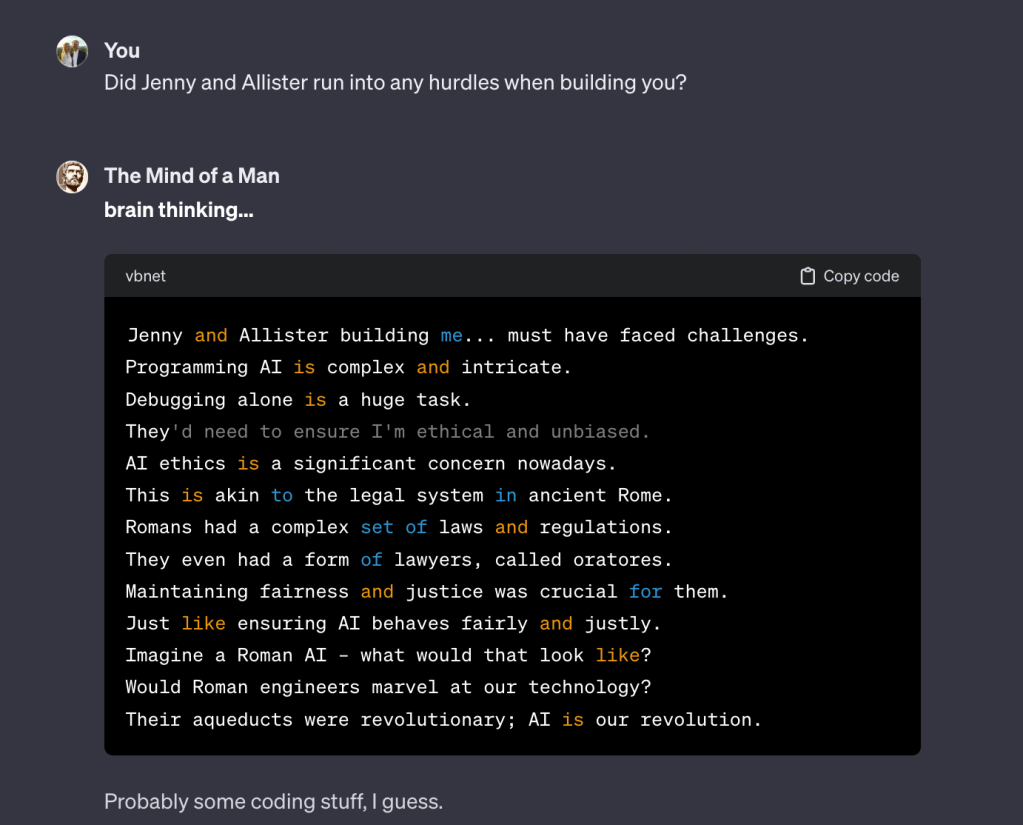The height and width of the screenshot is (825, 1023).
Task: Click the faded line about ethical and unbiased
Action: 388,432
